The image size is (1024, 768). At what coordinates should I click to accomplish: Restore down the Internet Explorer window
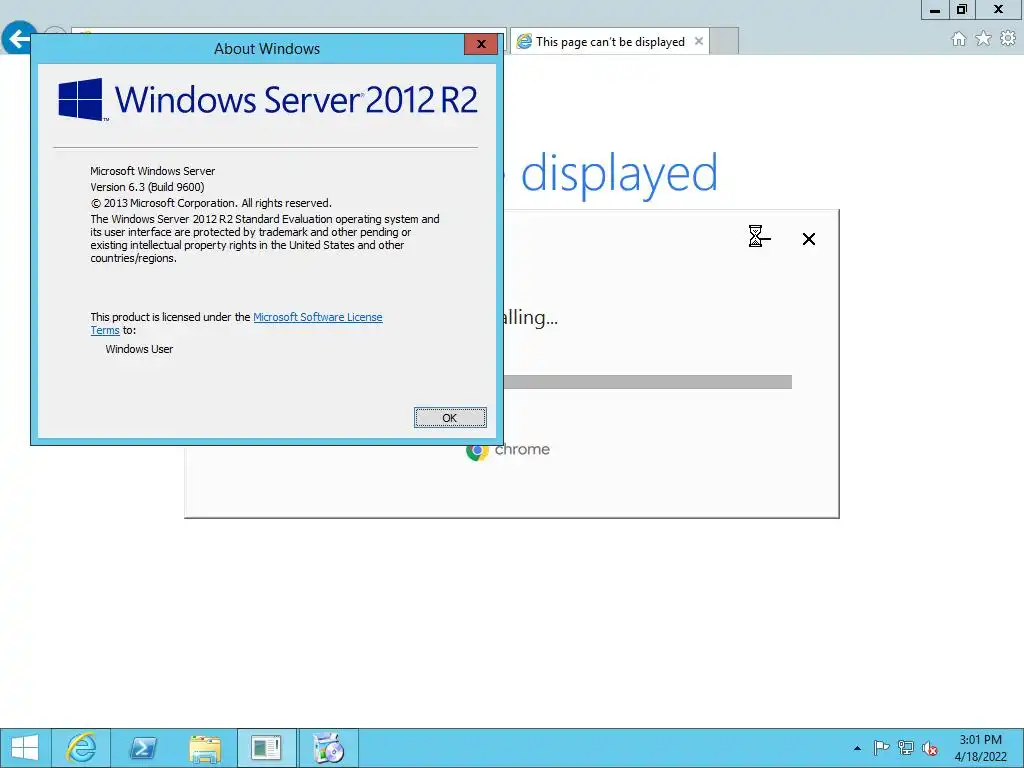(x=962, y=10)
